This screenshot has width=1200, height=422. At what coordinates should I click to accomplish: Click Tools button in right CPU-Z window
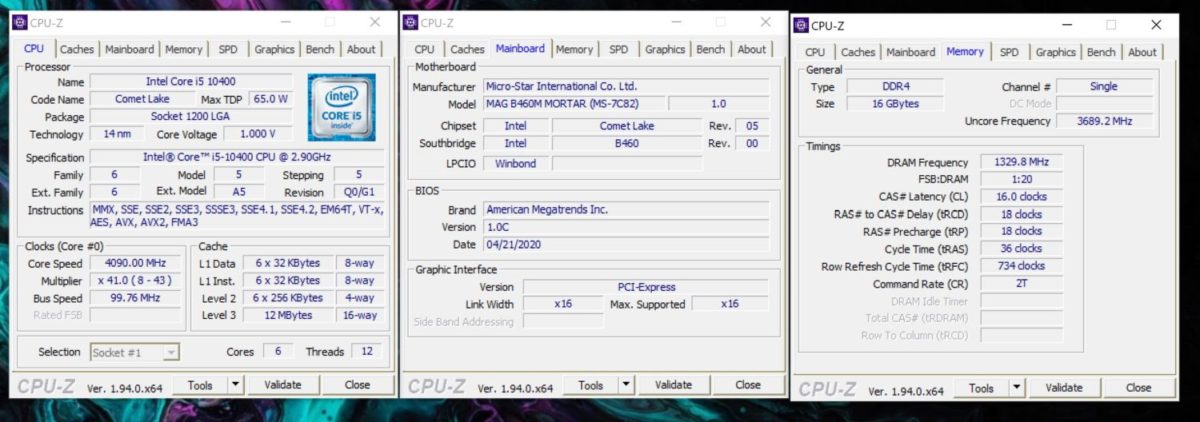[x=982, y=388]
